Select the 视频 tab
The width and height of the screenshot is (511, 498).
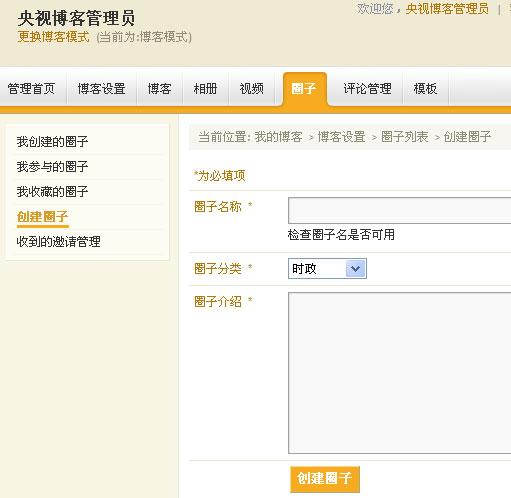tap(252, 89)
